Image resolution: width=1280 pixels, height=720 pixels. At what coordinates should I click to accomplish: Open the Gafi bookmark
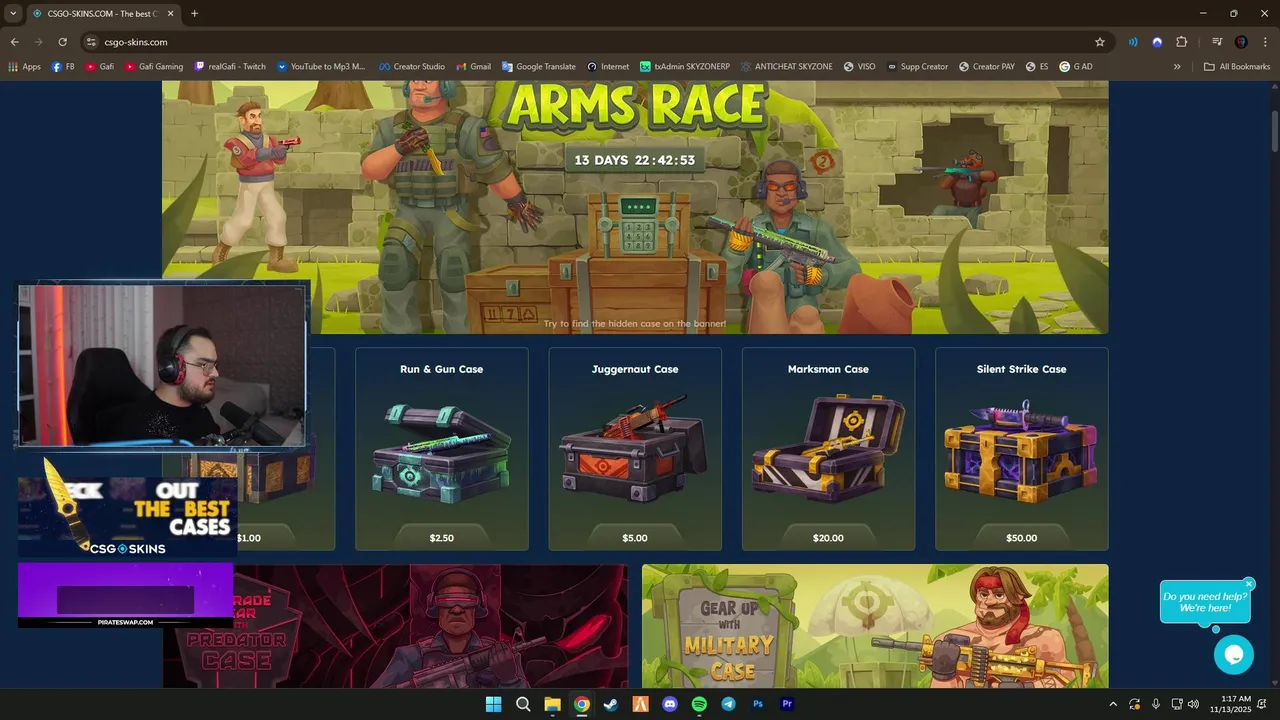coord(100,67)
